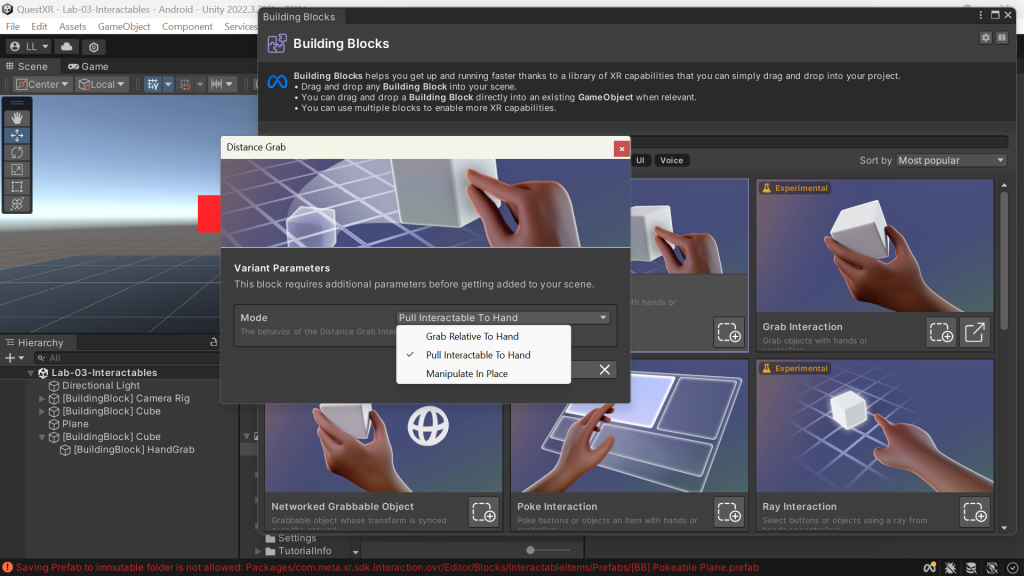Open the Sort by Most popular dropdown
This screenshot has width=1024, height=576.
951,160
